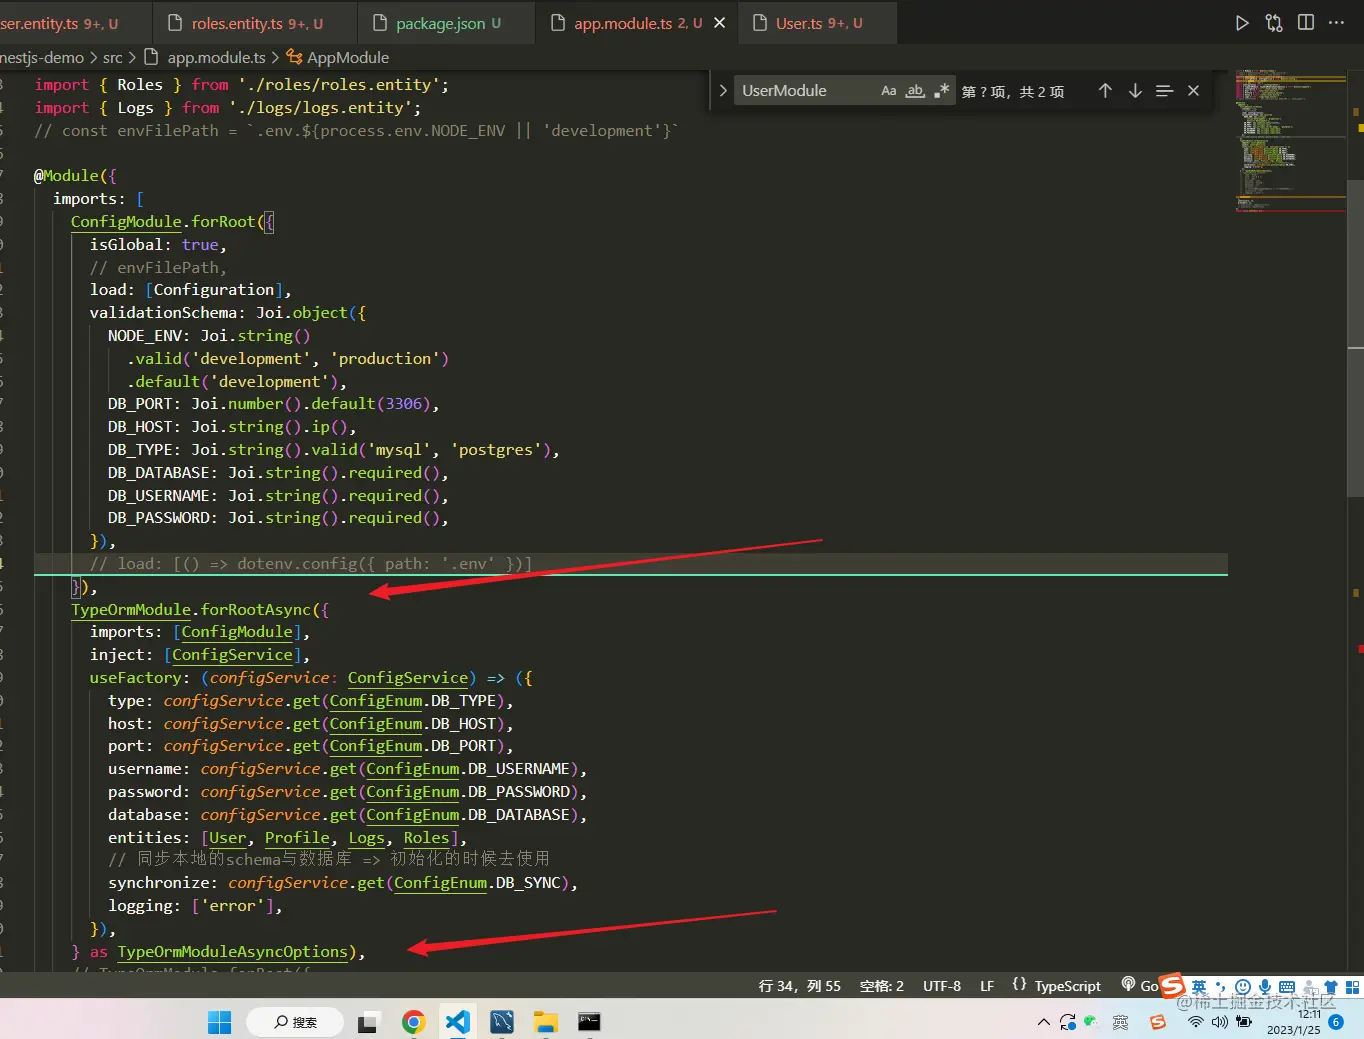Open Sogou skin shirt icon
This screenshot has width=1364, height=1039.
[1331, 987]
